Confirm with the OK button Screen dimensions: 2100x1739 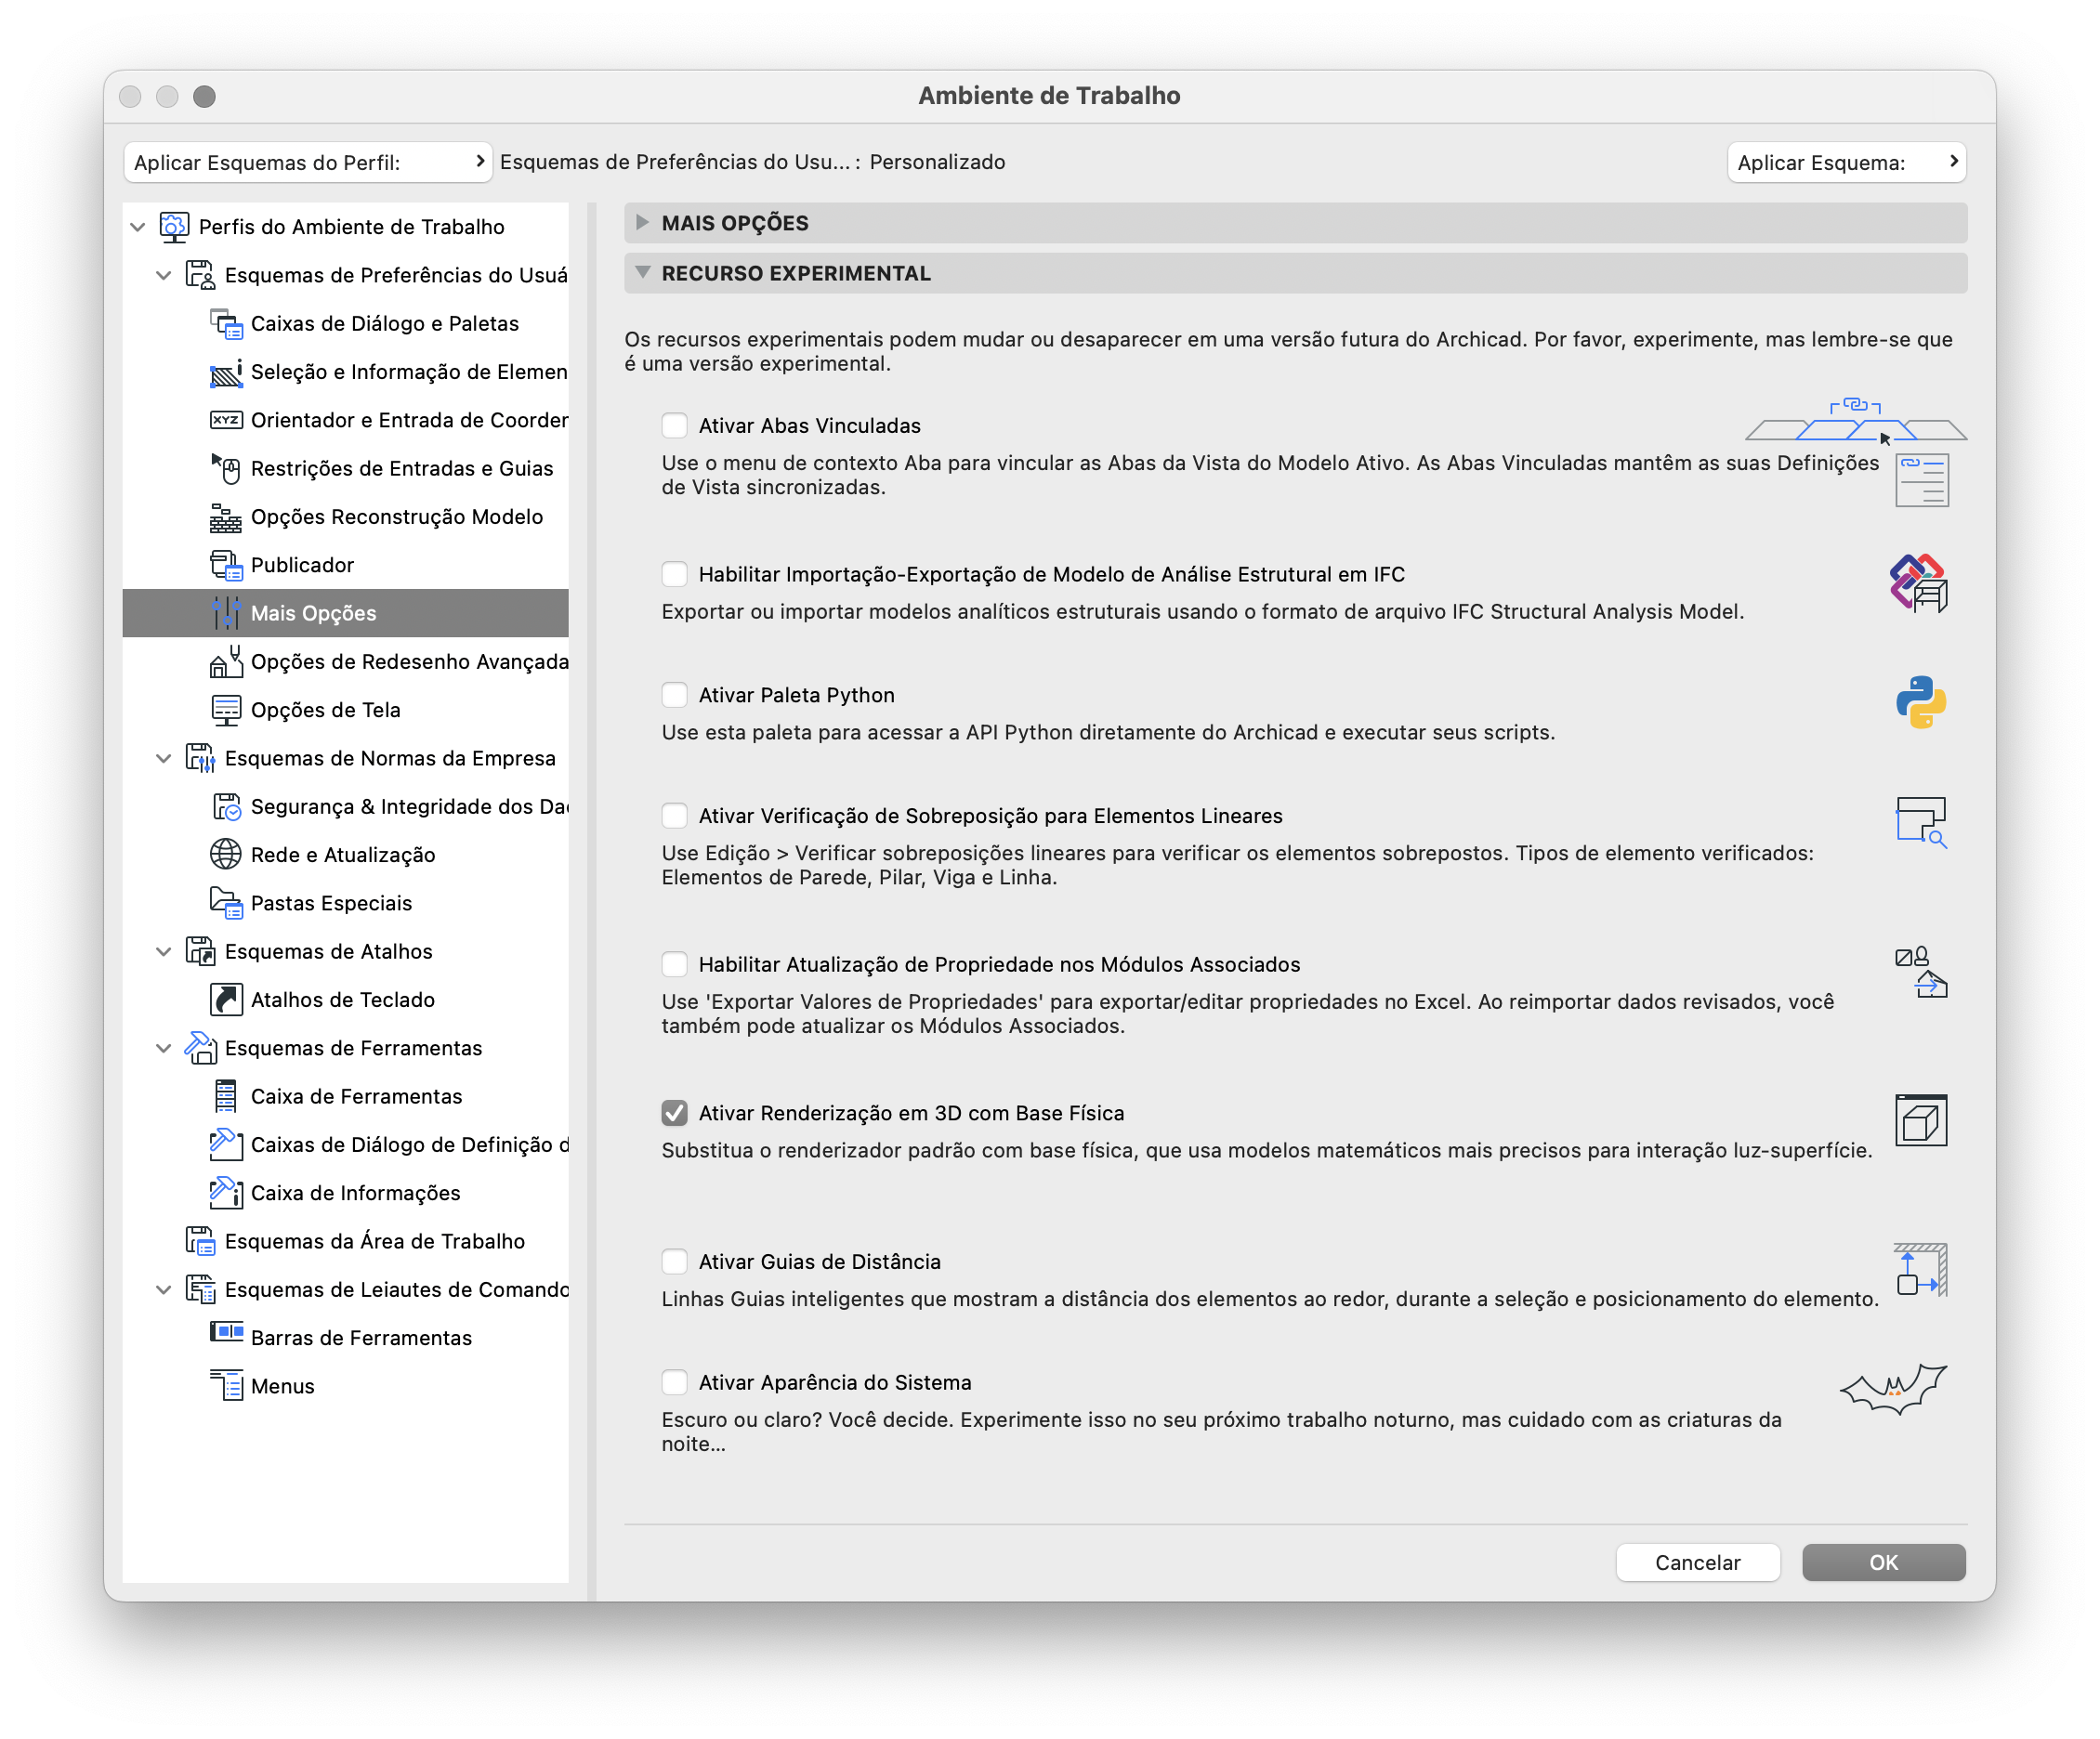click(x=1884, y=1563)
